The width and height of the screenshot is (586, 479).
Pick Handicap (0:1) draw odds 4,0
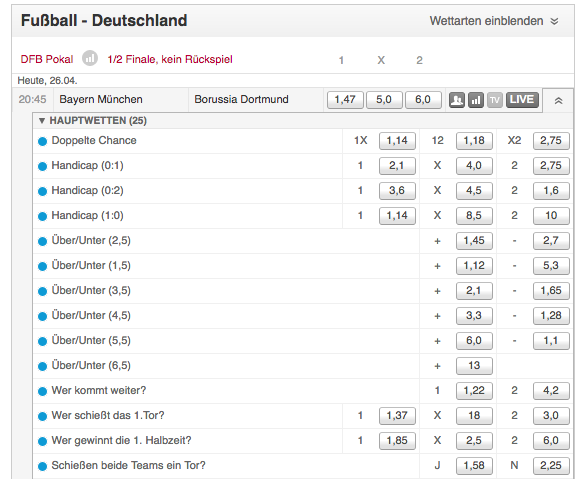tap(474, 166)
